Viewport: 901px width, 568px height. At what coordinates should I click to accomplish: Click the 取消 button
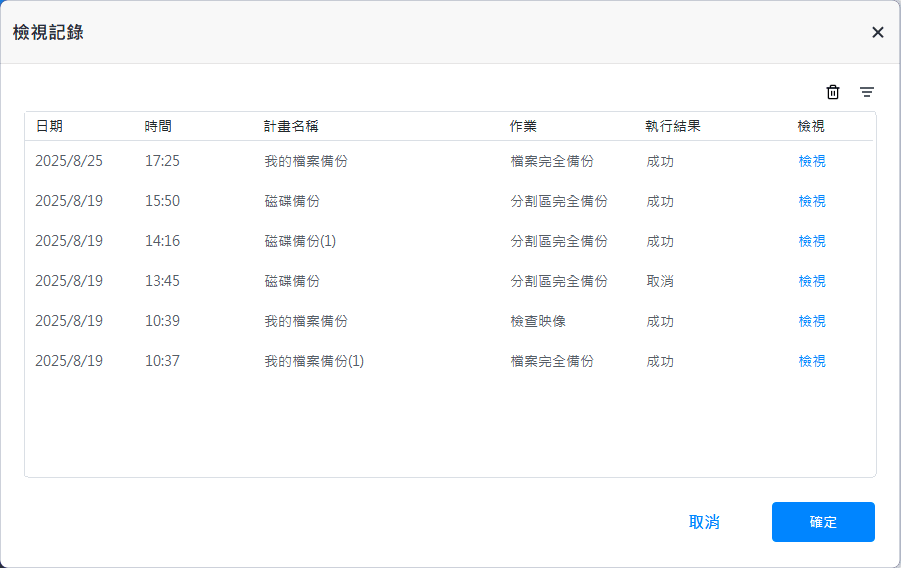704,522
